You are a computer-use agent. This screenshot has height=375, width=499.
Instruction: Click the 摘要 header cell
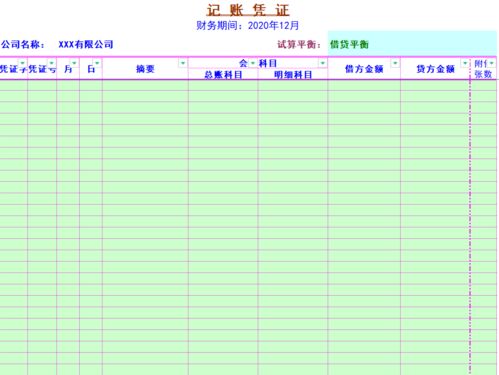click(145, 69)
